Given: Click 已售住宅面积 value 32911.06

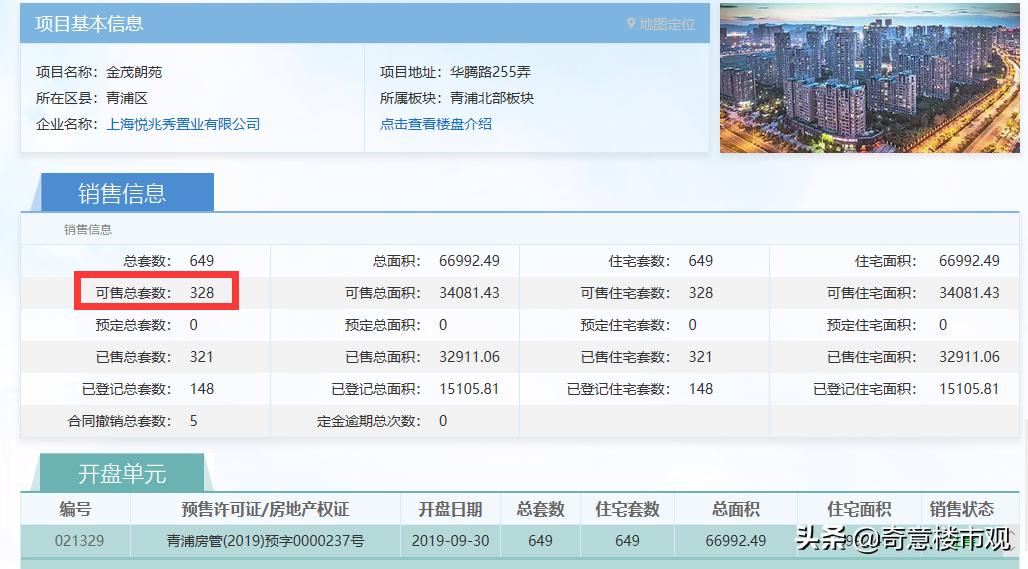Looking at the screenshot, I should coord(969,357).
